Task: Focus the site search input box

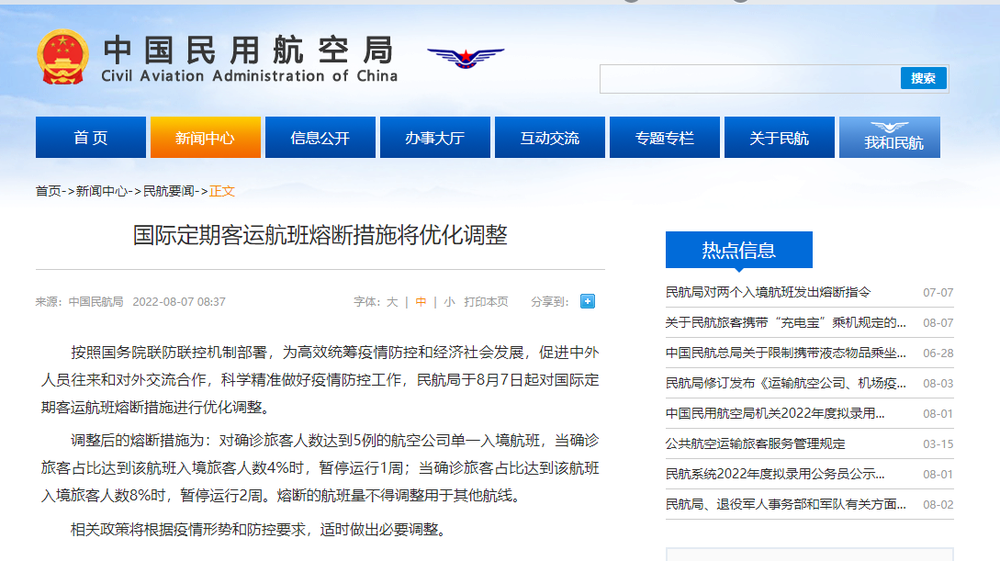Action: click(750, 79)
